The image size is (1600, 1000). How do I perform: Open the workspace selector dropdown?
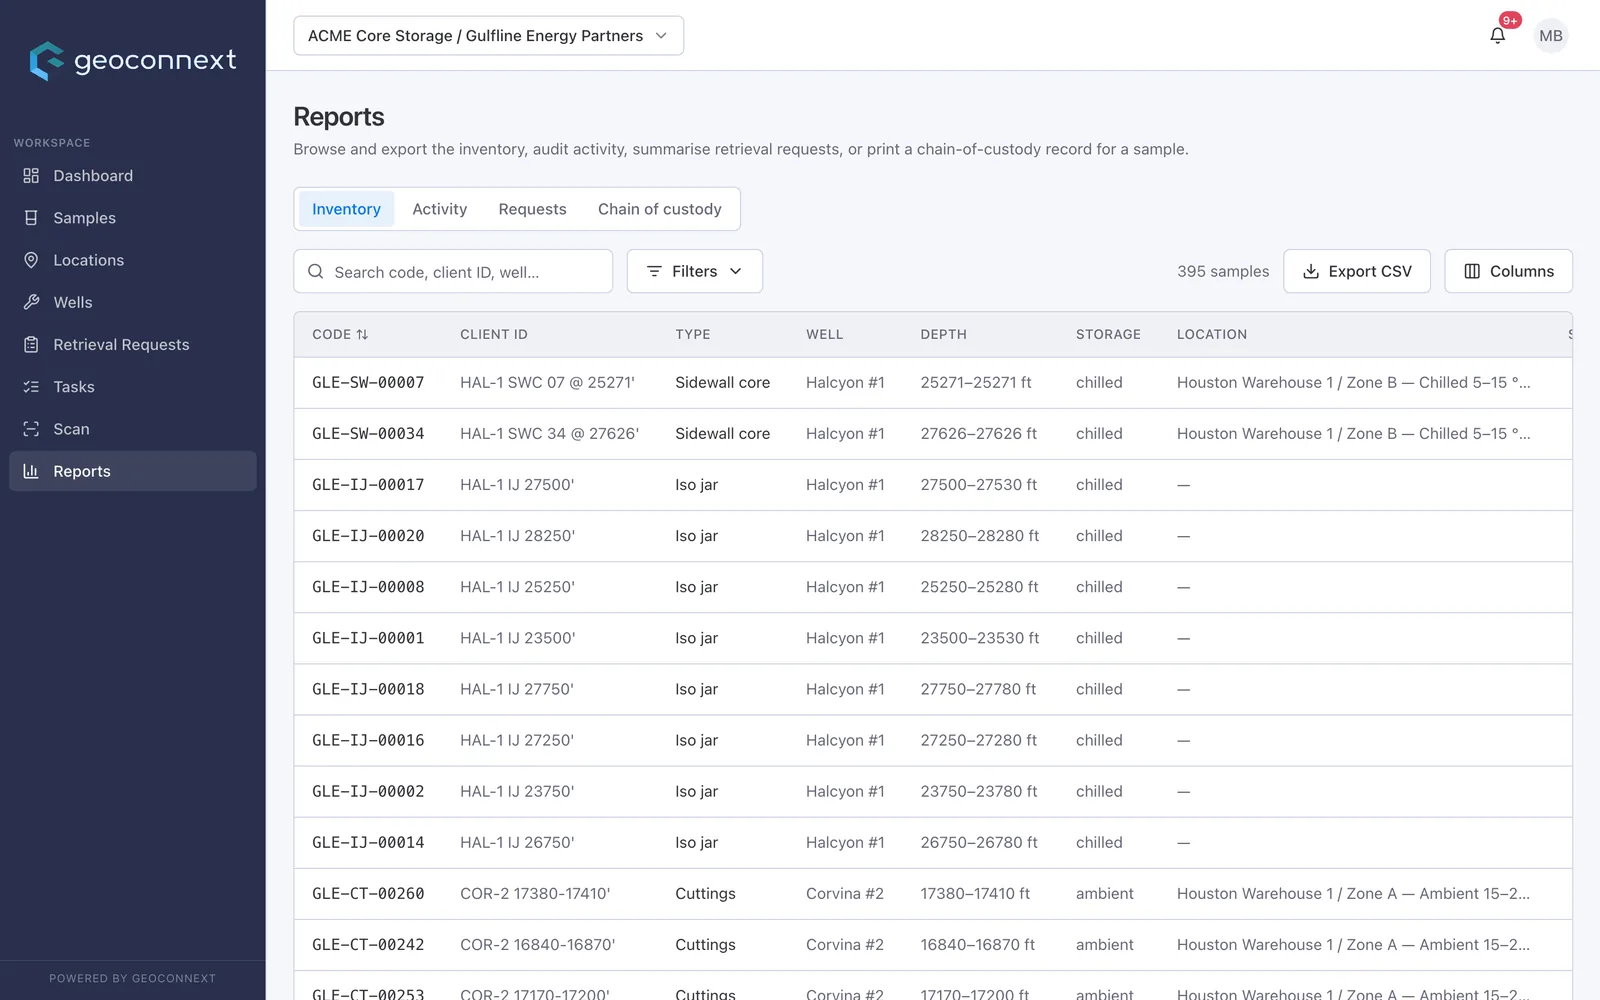click(x=488, y=36)
